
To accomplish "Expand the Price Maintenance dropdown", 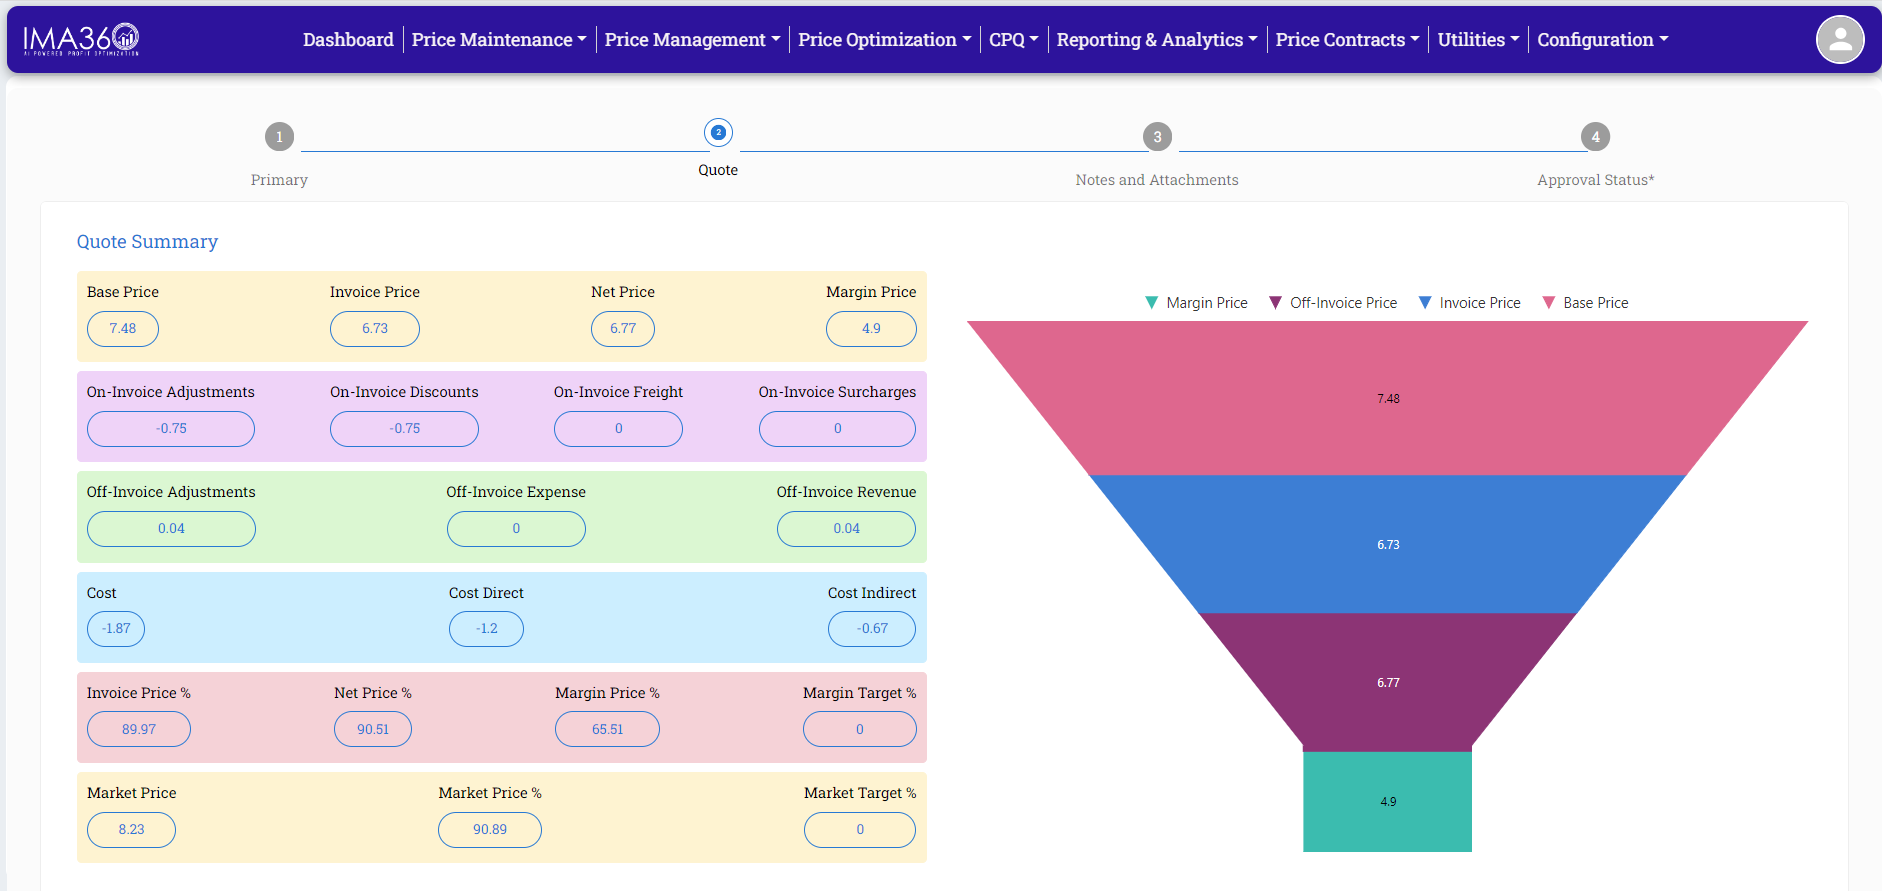I will (498, 40).
